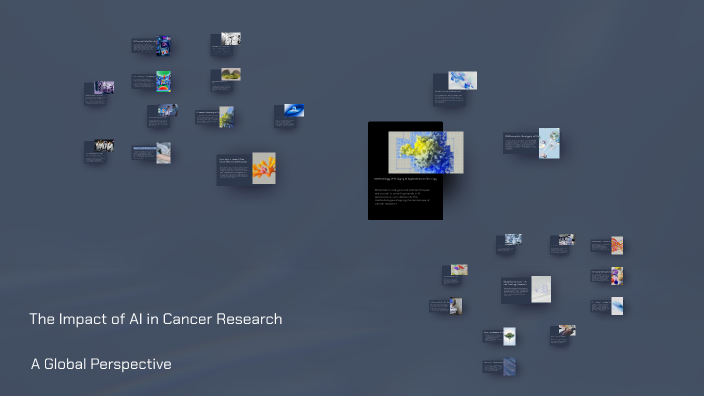Click the subtitle "A Global Perspective"

click(x=101, y=364)
